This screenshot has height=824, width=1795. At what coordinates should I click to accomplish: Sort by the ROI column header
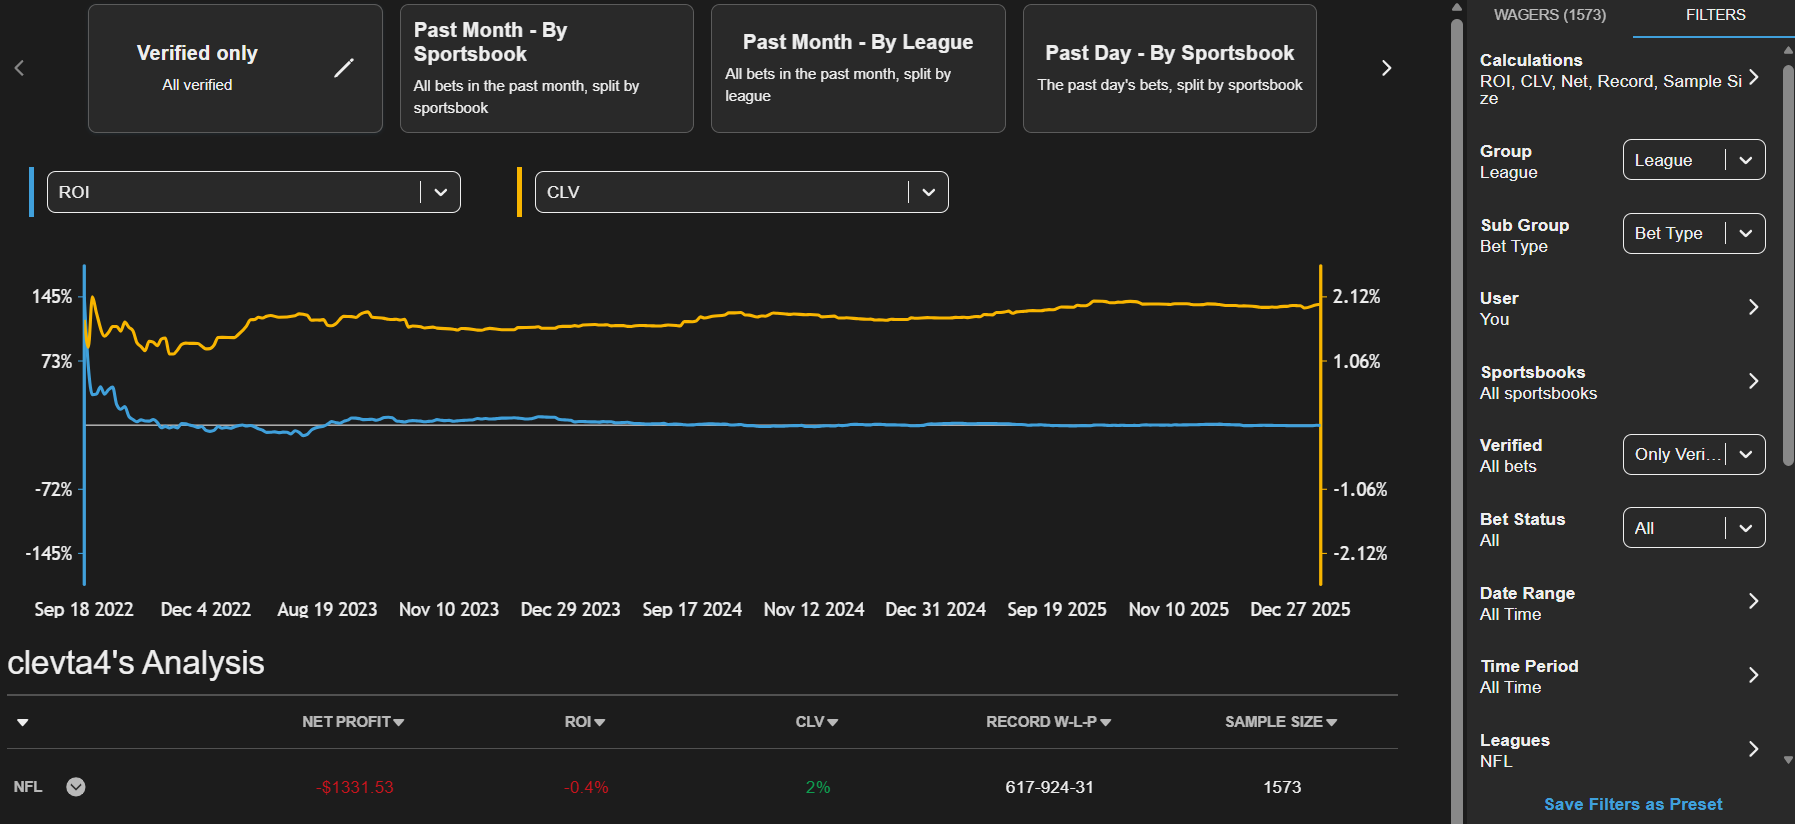tap(584, 722)
